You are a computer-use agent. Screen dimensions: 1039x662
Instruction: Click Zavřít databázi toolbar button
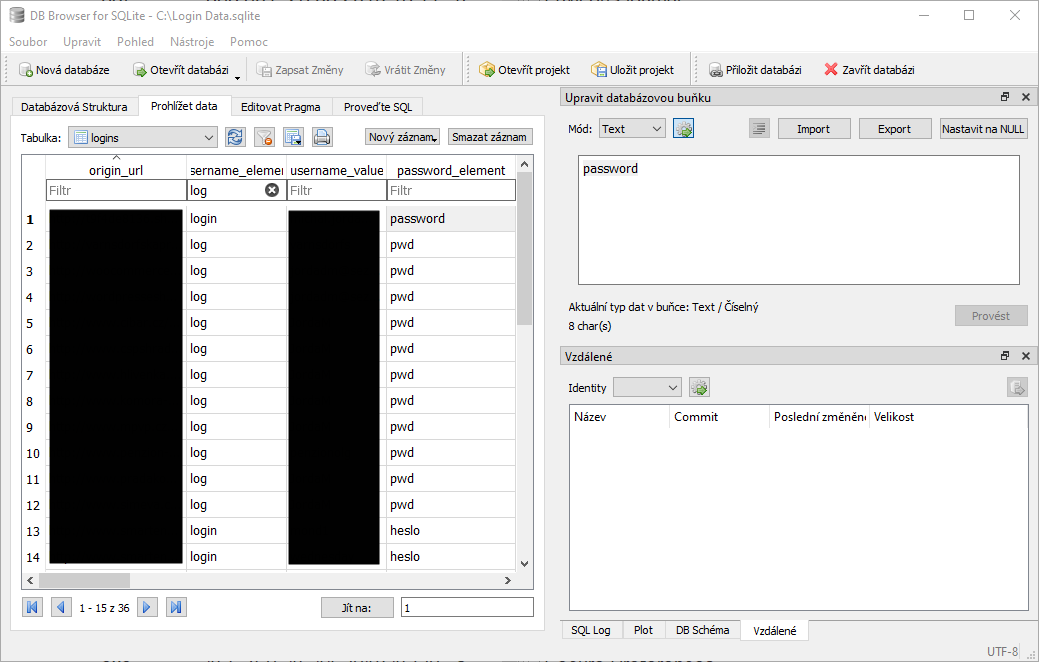pos(869,70)
